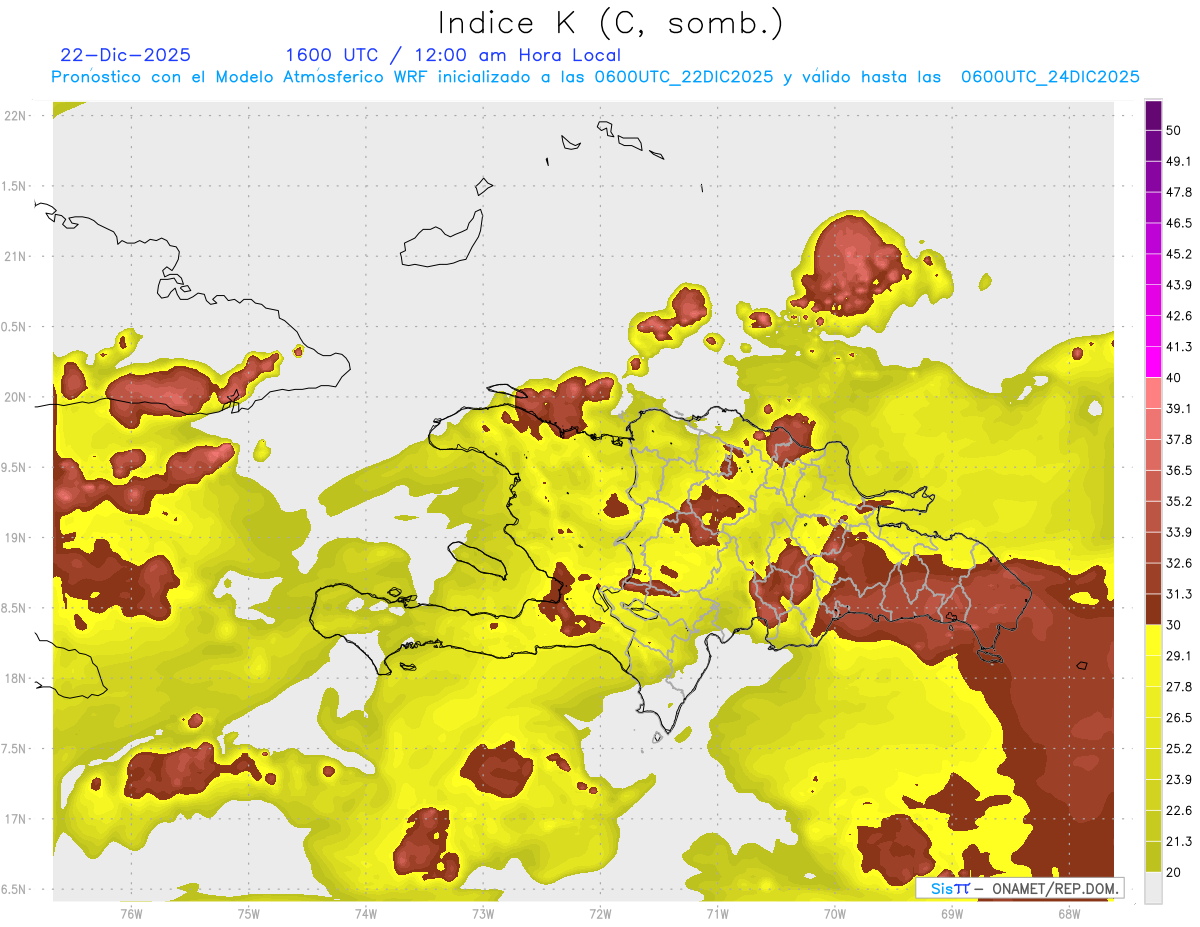Click the color scale value 40
Viewport: 1200px width, 927px height.
coord(1174,378)
